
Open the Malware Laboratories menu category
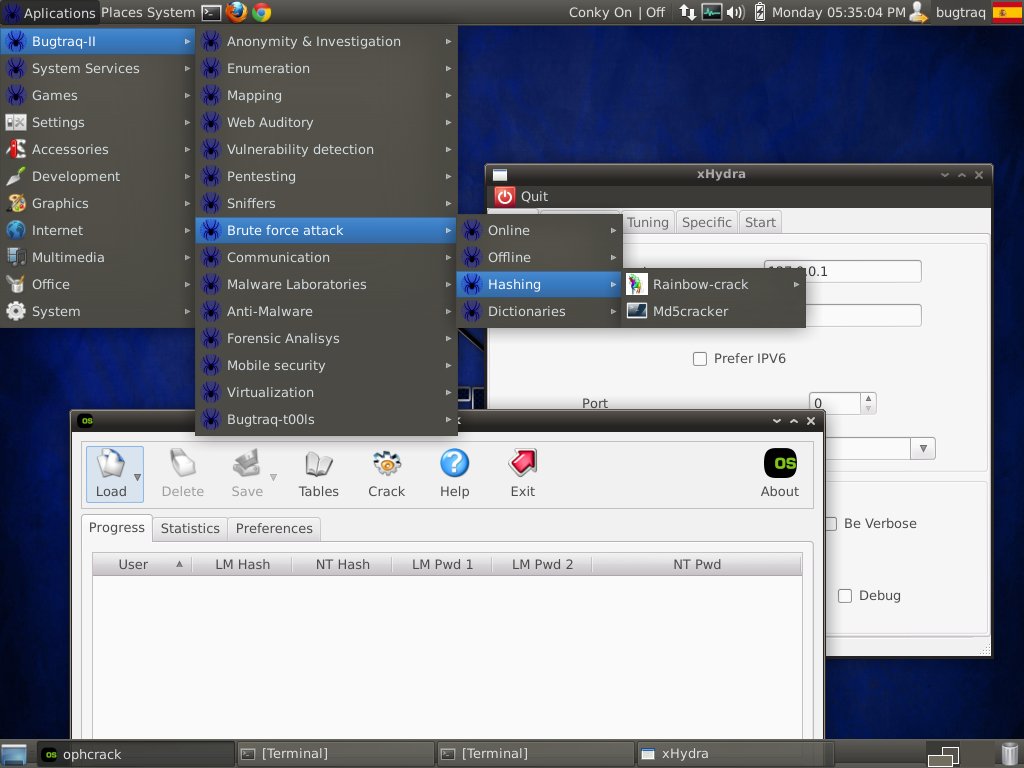326,284
